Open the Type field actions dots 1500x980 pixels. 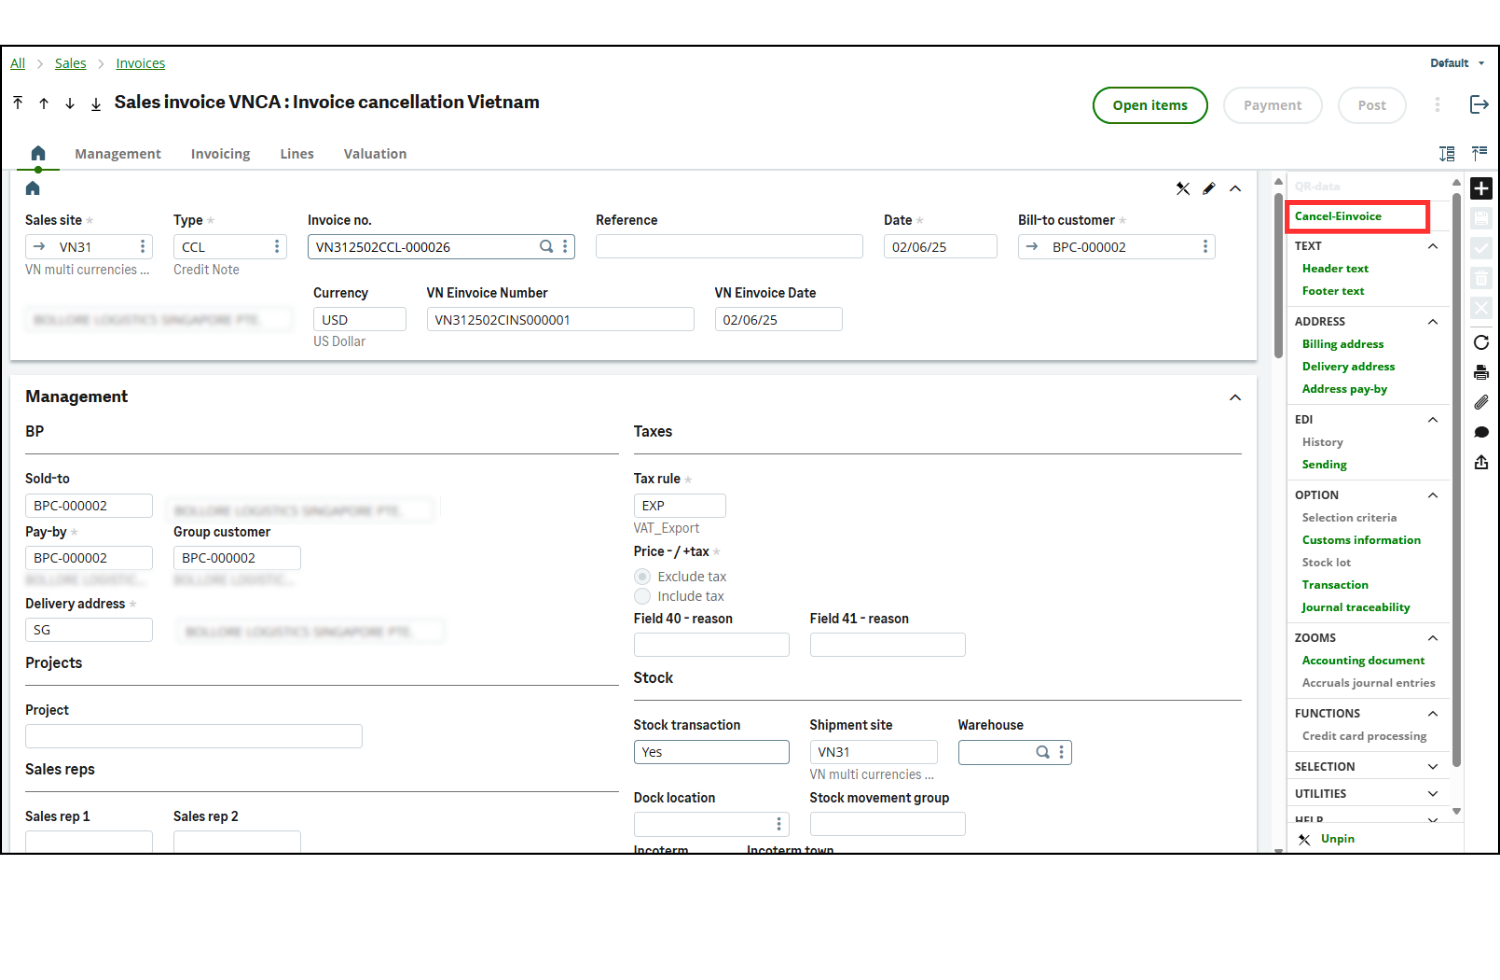[x=277, y=246]
